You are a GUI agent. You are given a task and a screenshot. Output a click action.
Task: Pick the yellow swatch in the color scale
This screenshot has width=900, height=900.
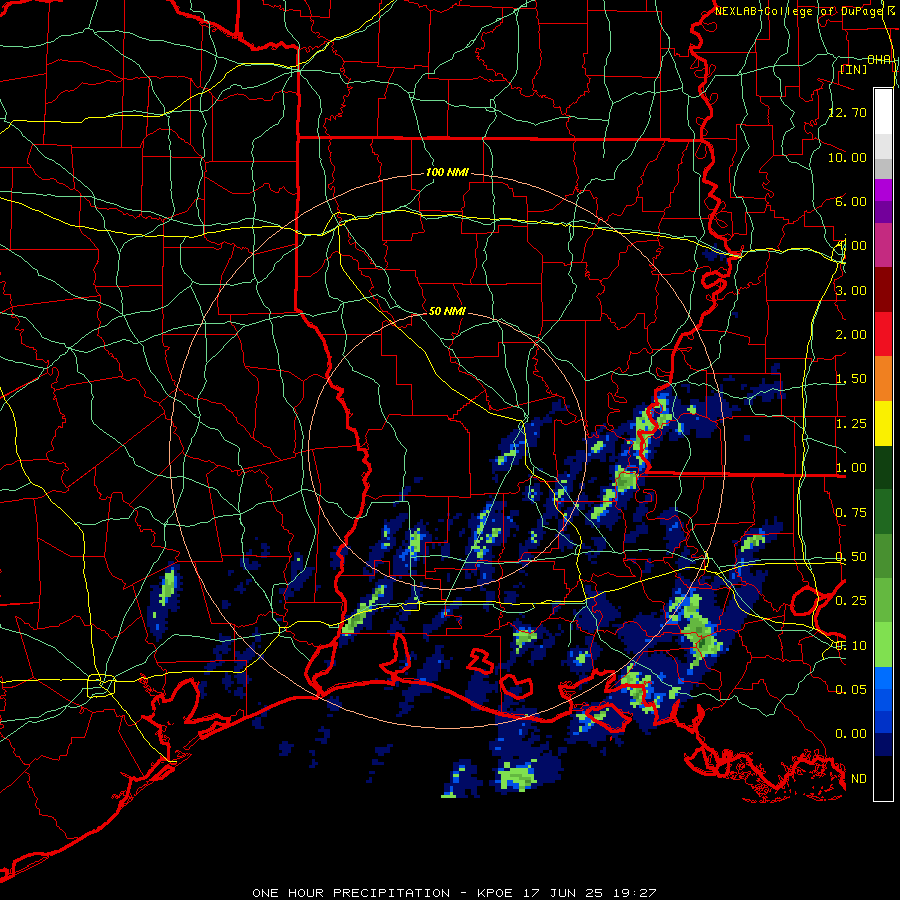click(883, 424)
